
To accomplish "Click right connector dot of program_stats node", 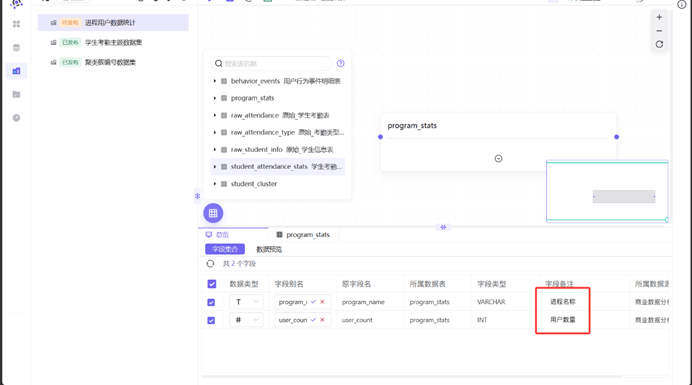I will pos(617,137).
